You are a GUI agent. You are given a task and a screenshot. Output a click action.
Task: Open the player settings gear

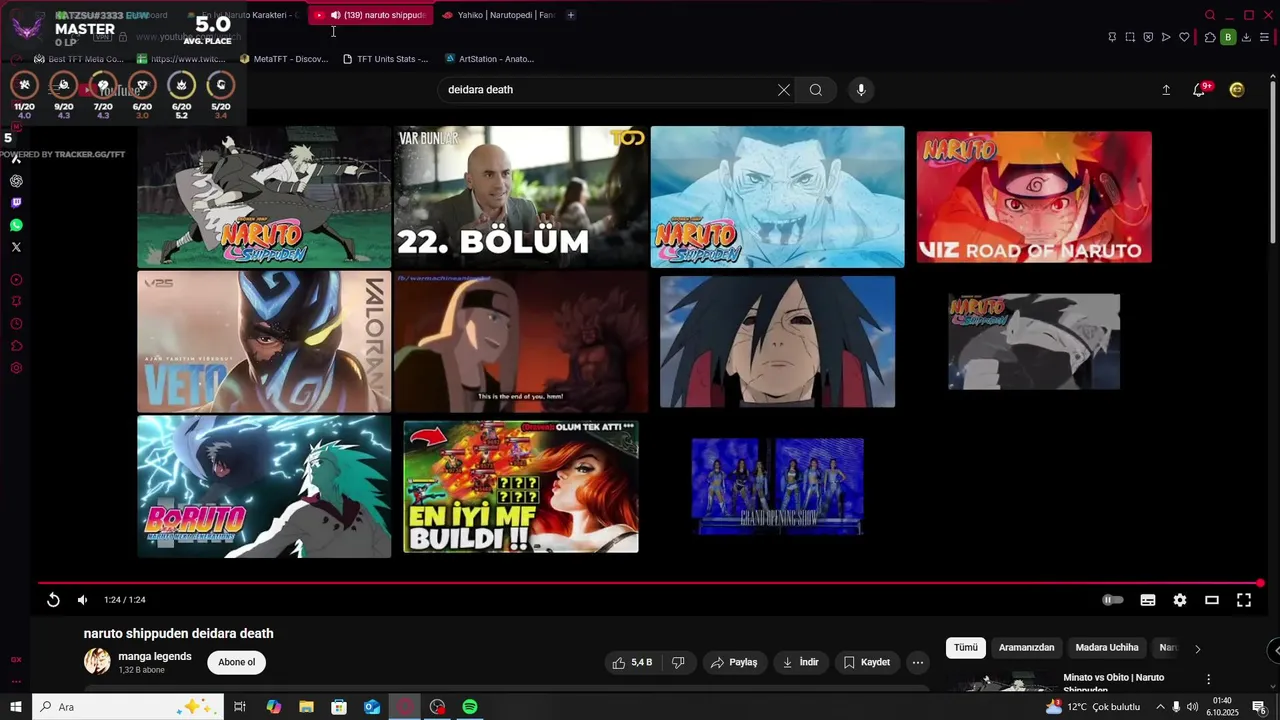(x=1180, y=600)
